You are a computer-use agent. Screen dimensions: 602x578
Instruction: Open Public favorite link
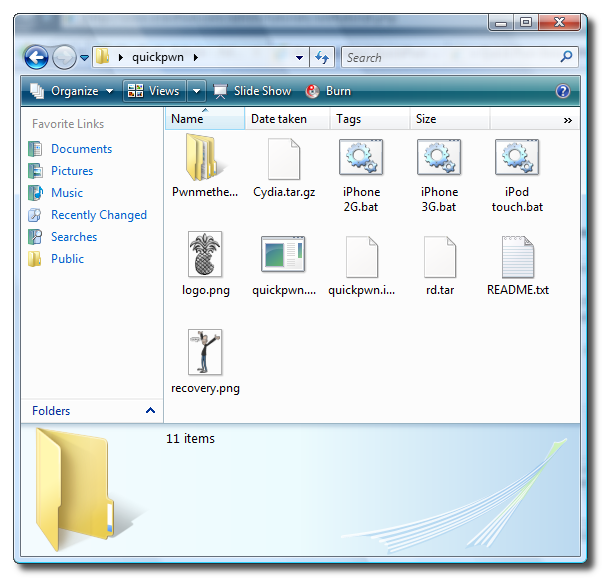(x=68, y=259)
